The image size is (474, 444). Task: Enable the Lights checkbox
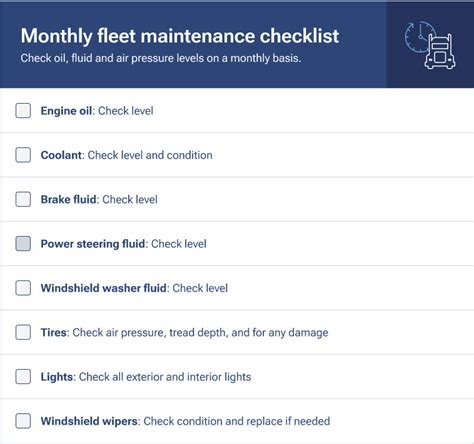pyautogui.click(x=23, y=377)
